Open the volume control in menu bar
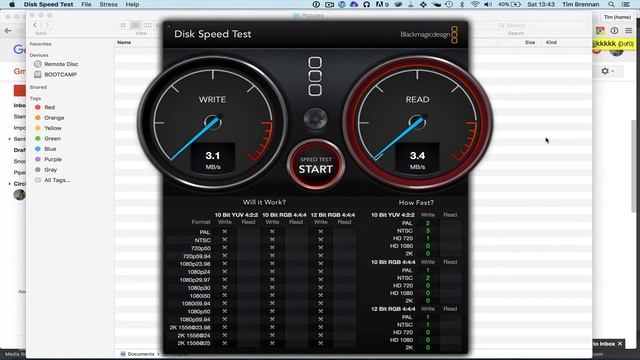Viewport: 640px width, 360px height. 488,4
